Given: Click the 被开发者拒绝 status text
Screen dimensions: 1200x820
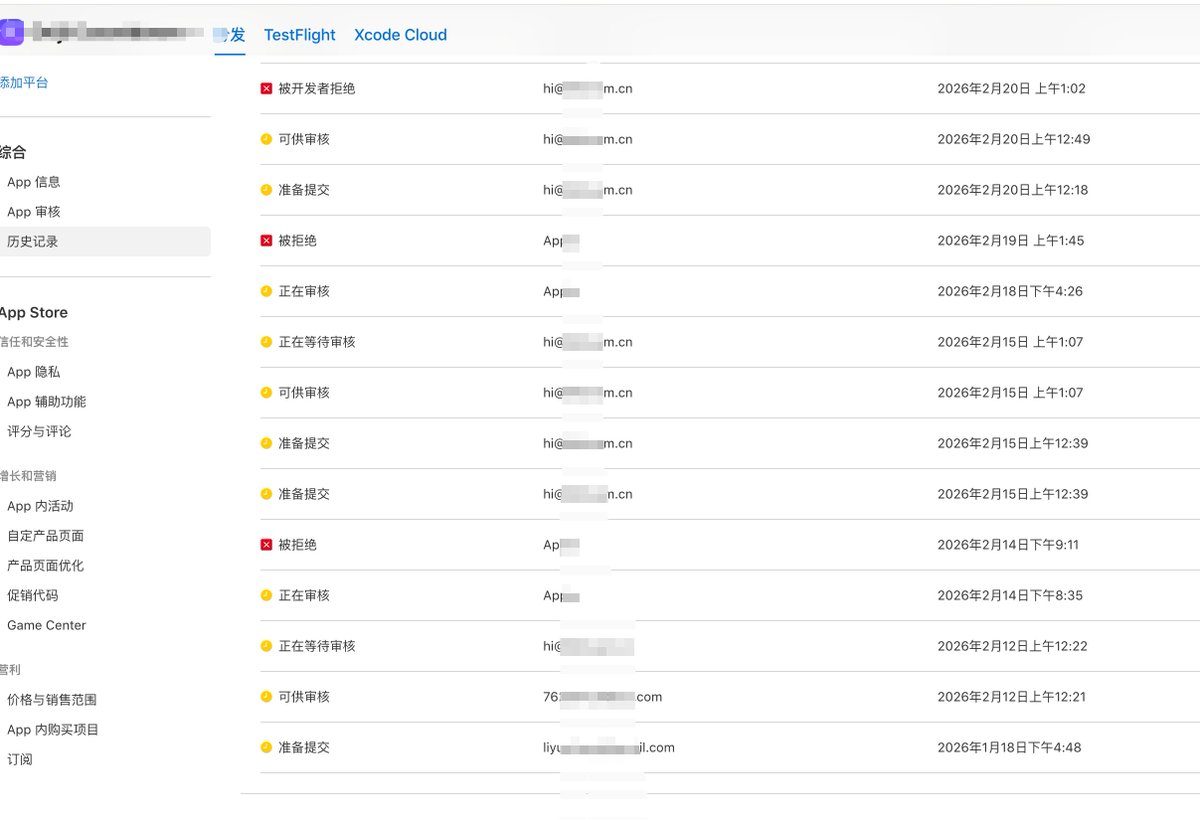Looking at the screenshot, I should click(317, 89).
